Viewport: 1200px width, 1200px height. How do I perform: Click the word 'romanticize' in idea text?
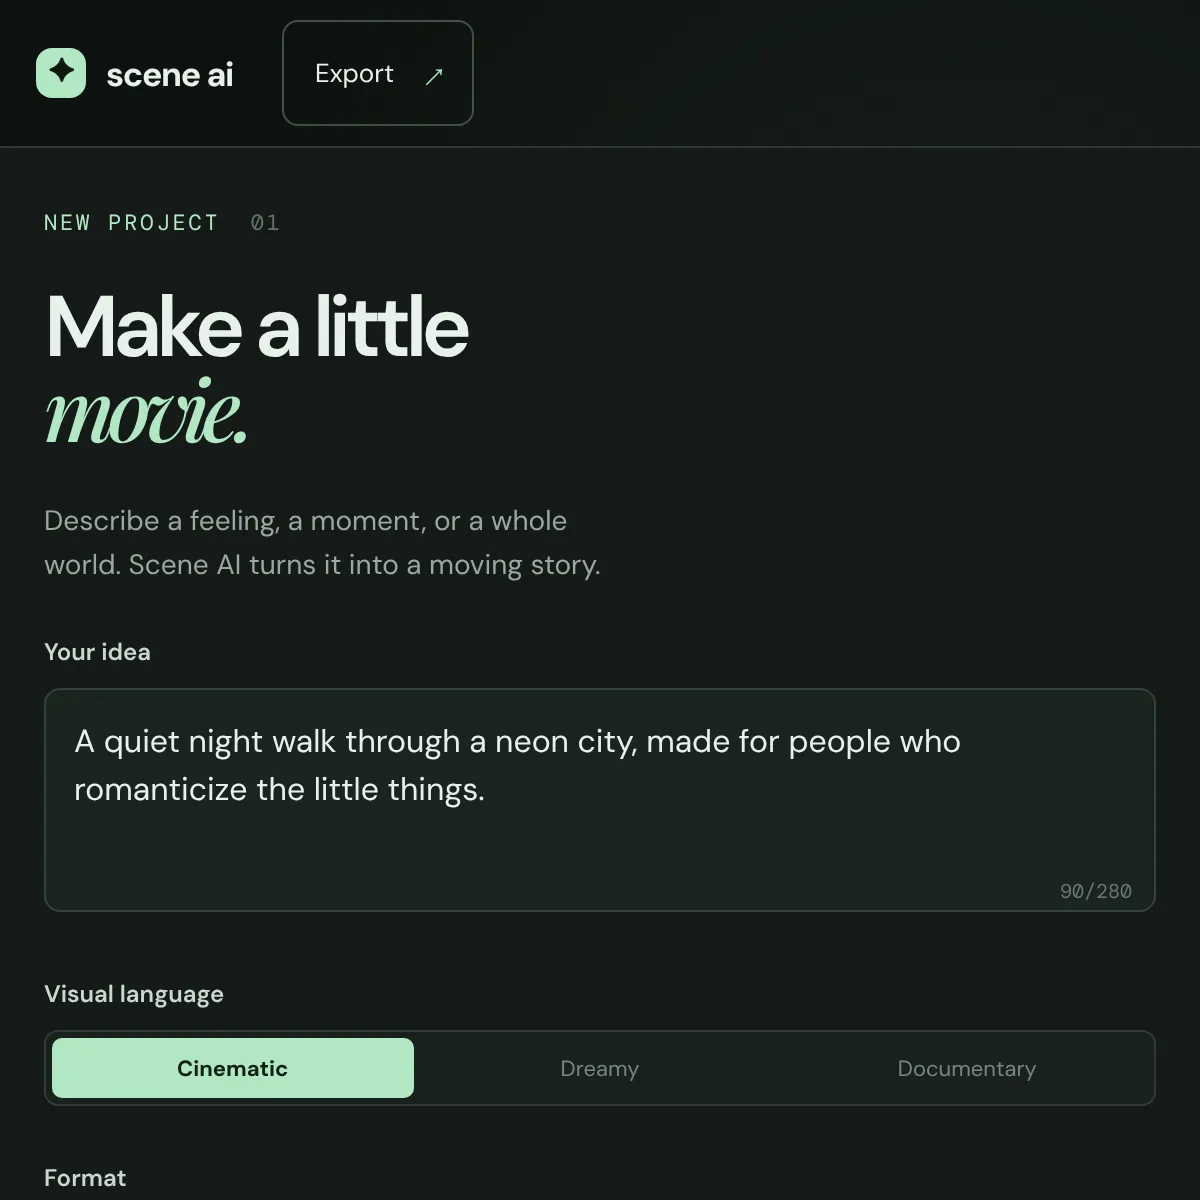pos(160,790)
